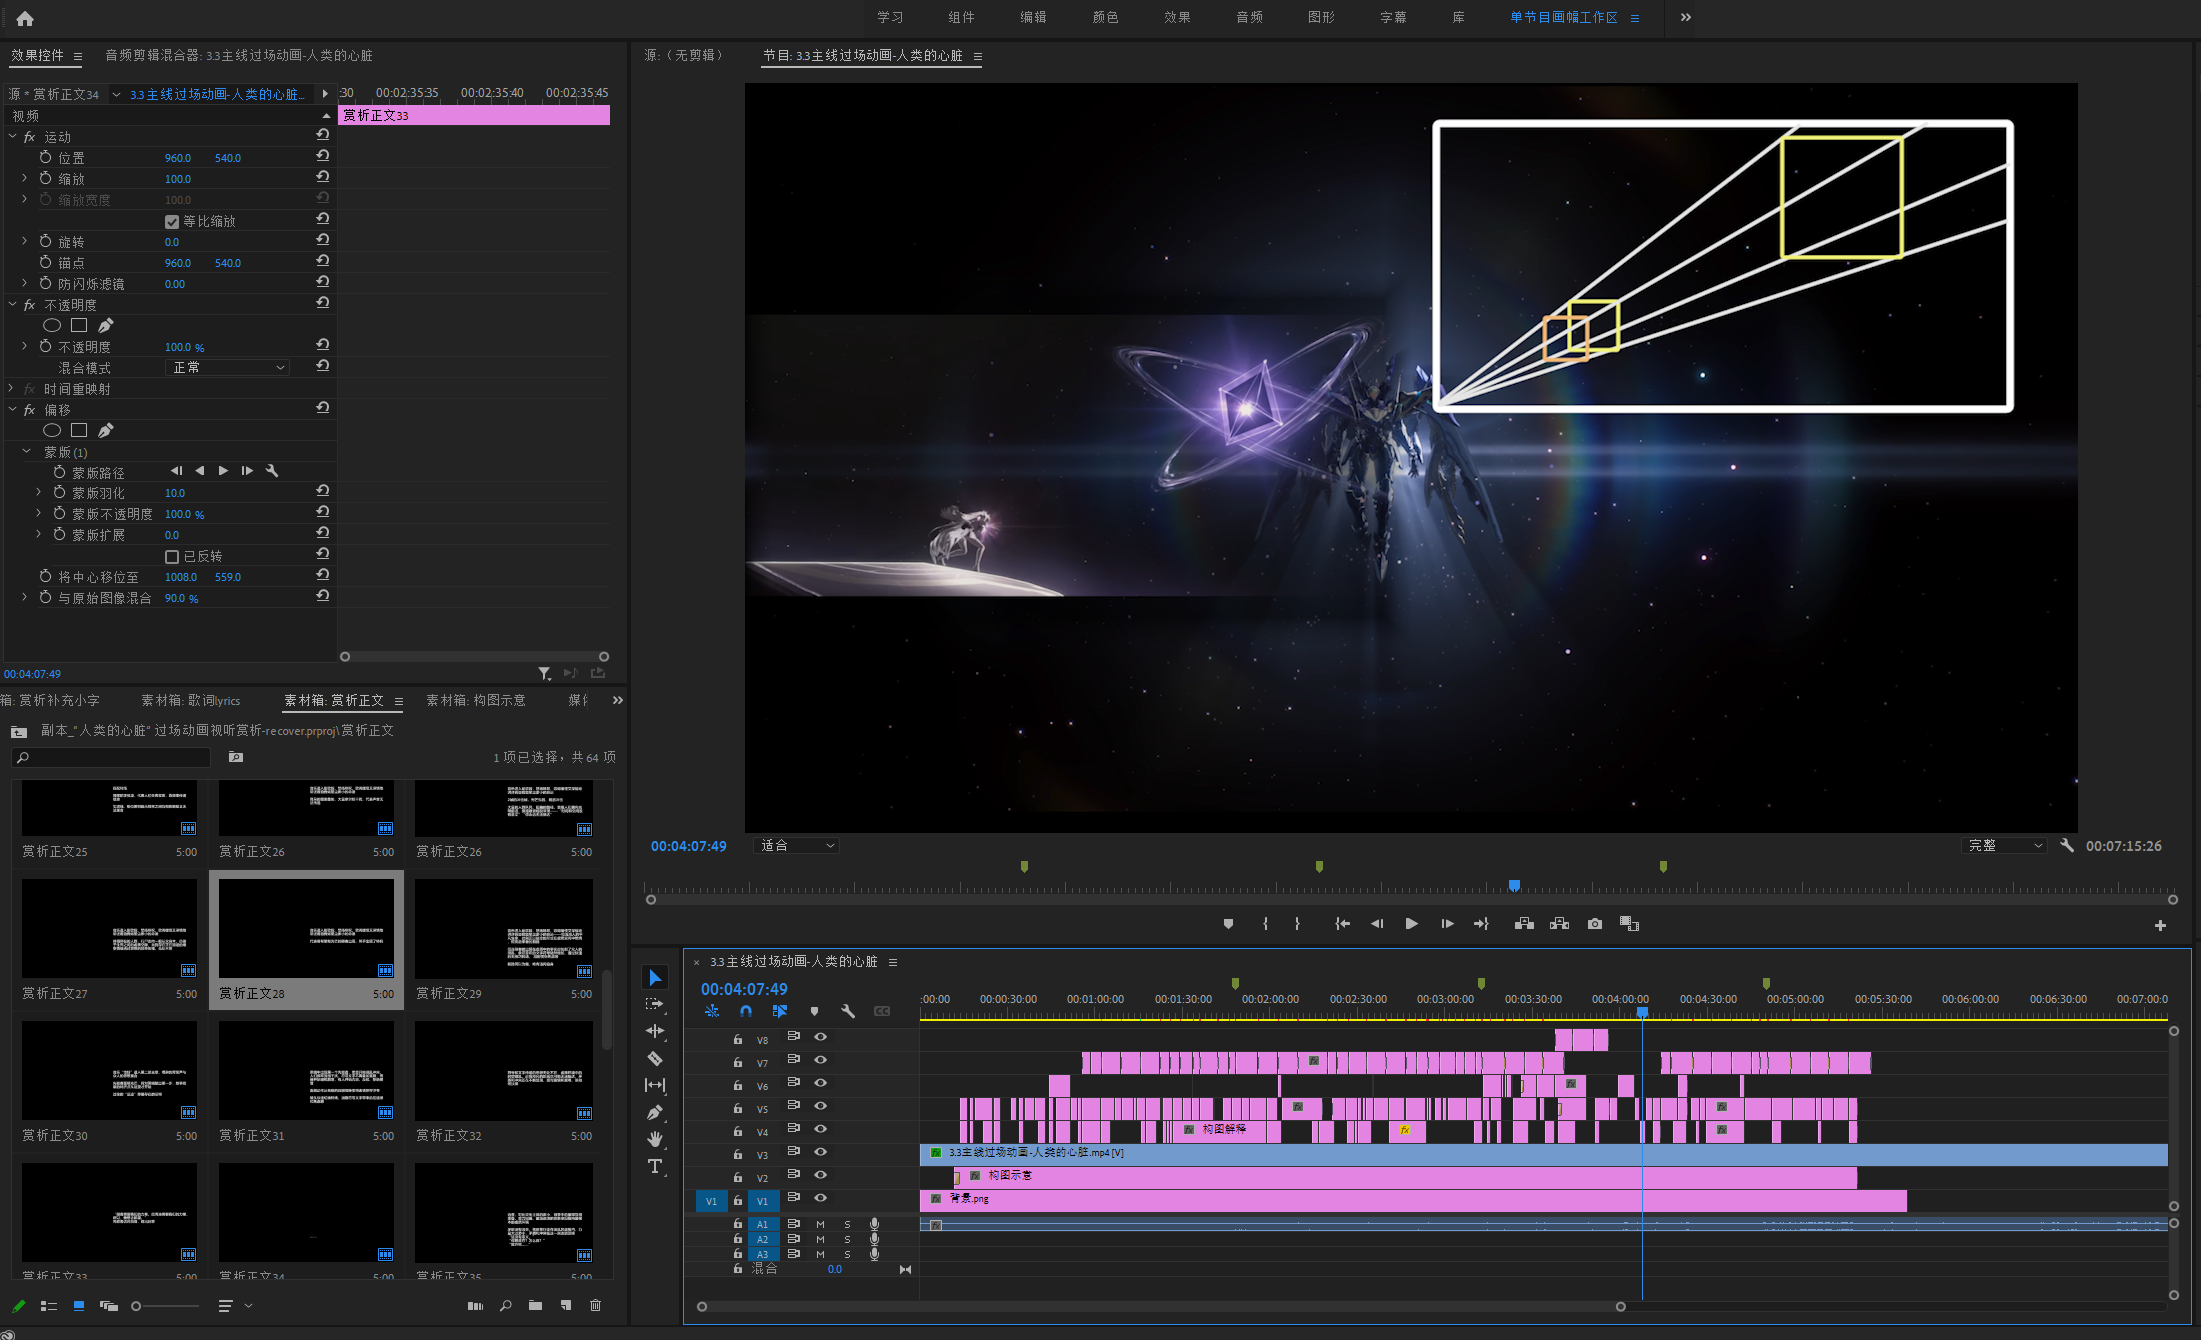Select the Razor tool
This screenshot has width=2201, height=1340.
click(655, 1058)
